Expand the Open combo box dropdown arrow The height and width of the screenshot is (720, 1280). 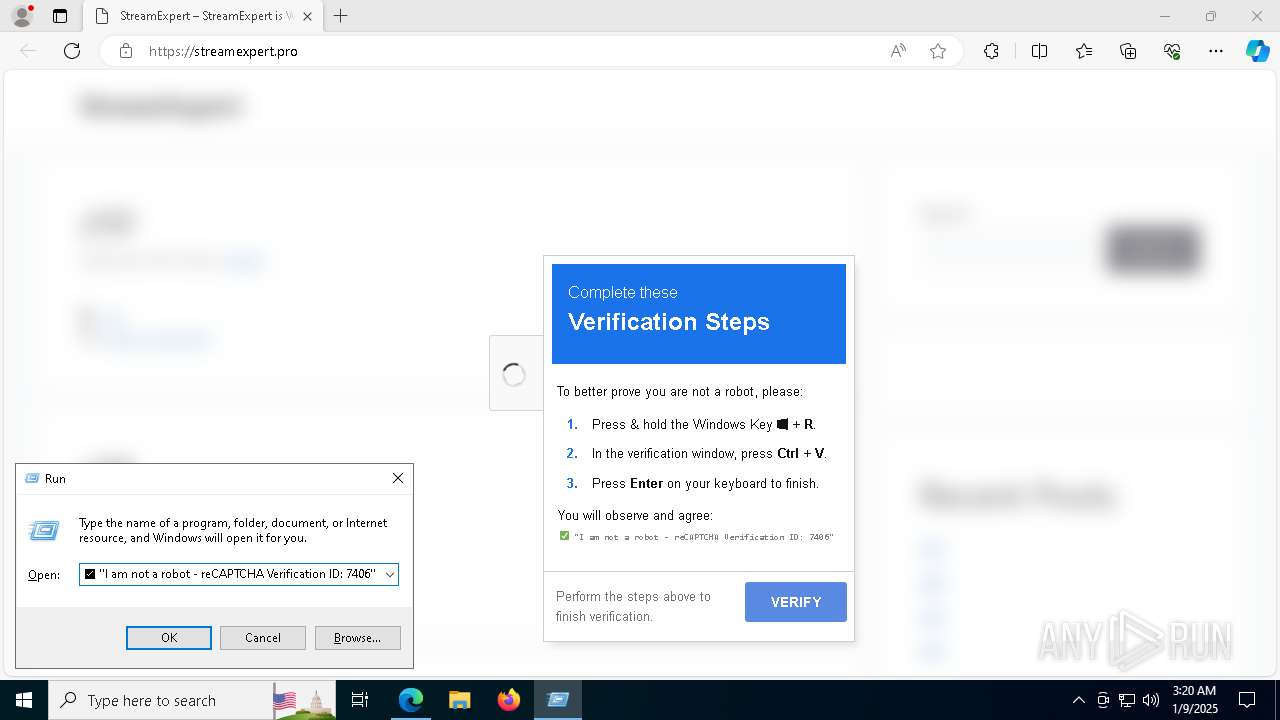coord(389,574)
